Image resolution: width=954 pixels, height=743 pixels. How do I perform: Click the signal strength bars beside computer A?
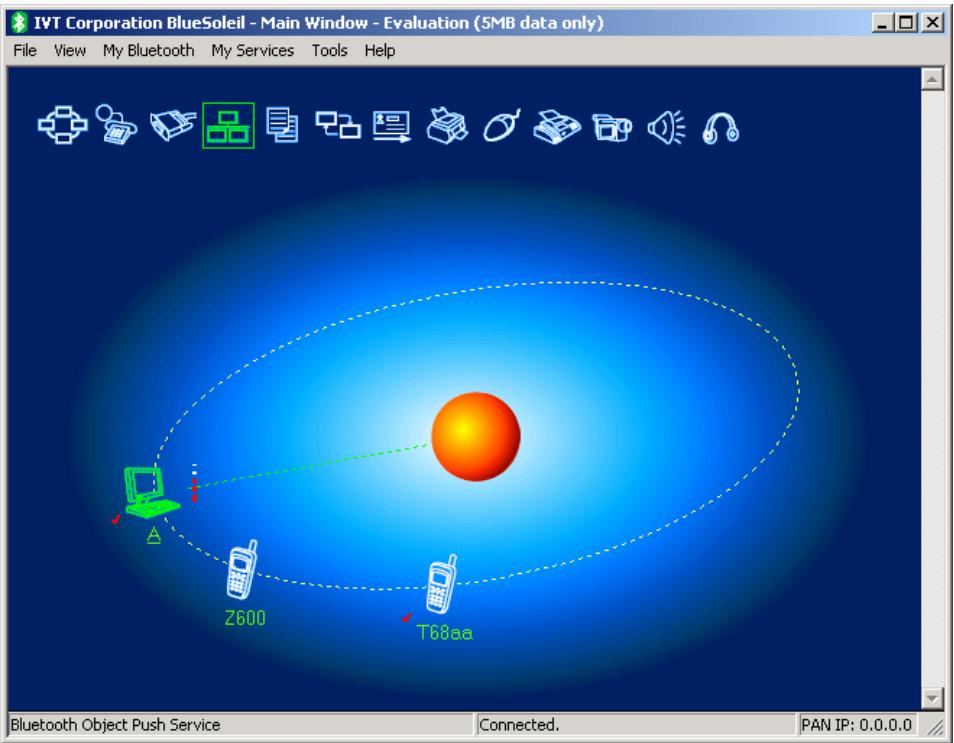pyautogui.click(x=194, y=483)
